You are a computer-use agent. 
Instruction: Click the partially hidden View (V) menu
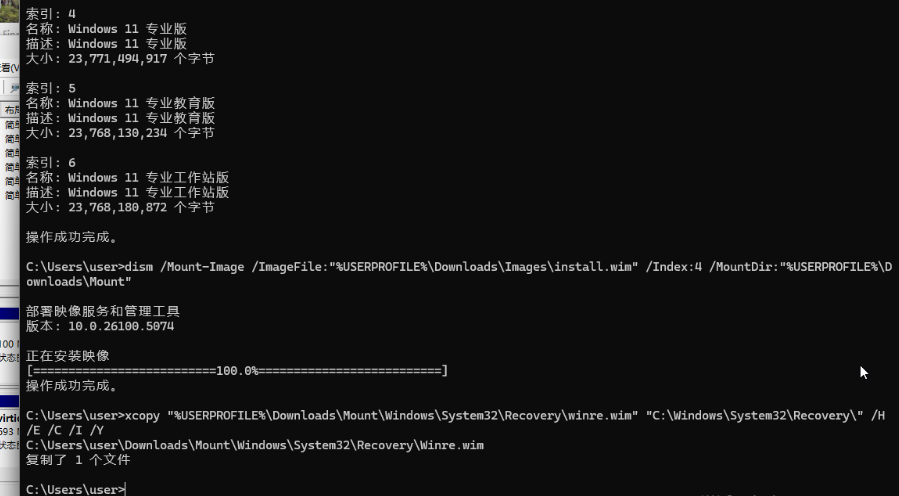coord(8,67)
